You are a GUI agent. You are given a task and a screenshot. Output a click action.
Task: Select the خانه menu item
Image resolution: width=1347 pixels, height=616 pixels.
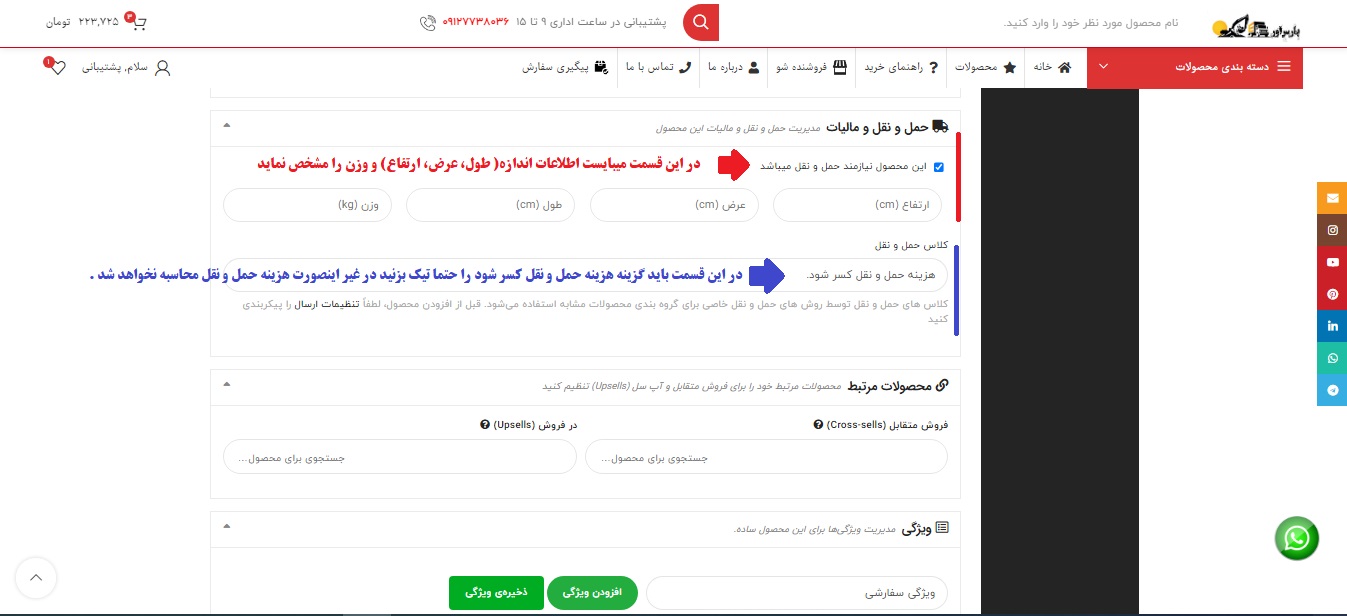point(1055,67)
